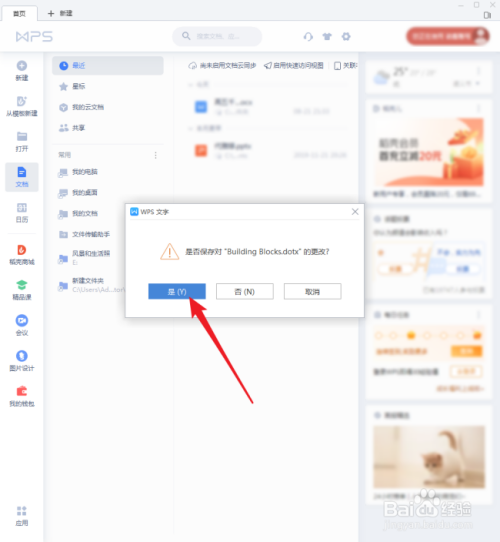Click 是 (Y) to save changes
500x542 pixels.
[177, 291]
